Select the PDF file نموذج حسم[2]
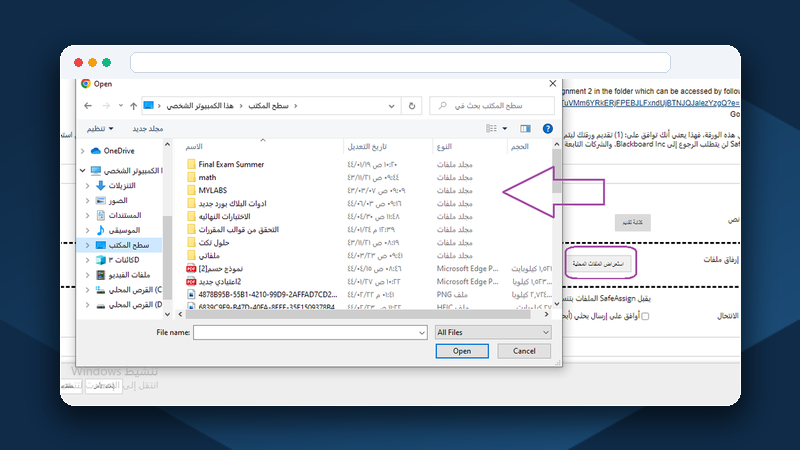 pyautogui.click(x=220, y=268)
